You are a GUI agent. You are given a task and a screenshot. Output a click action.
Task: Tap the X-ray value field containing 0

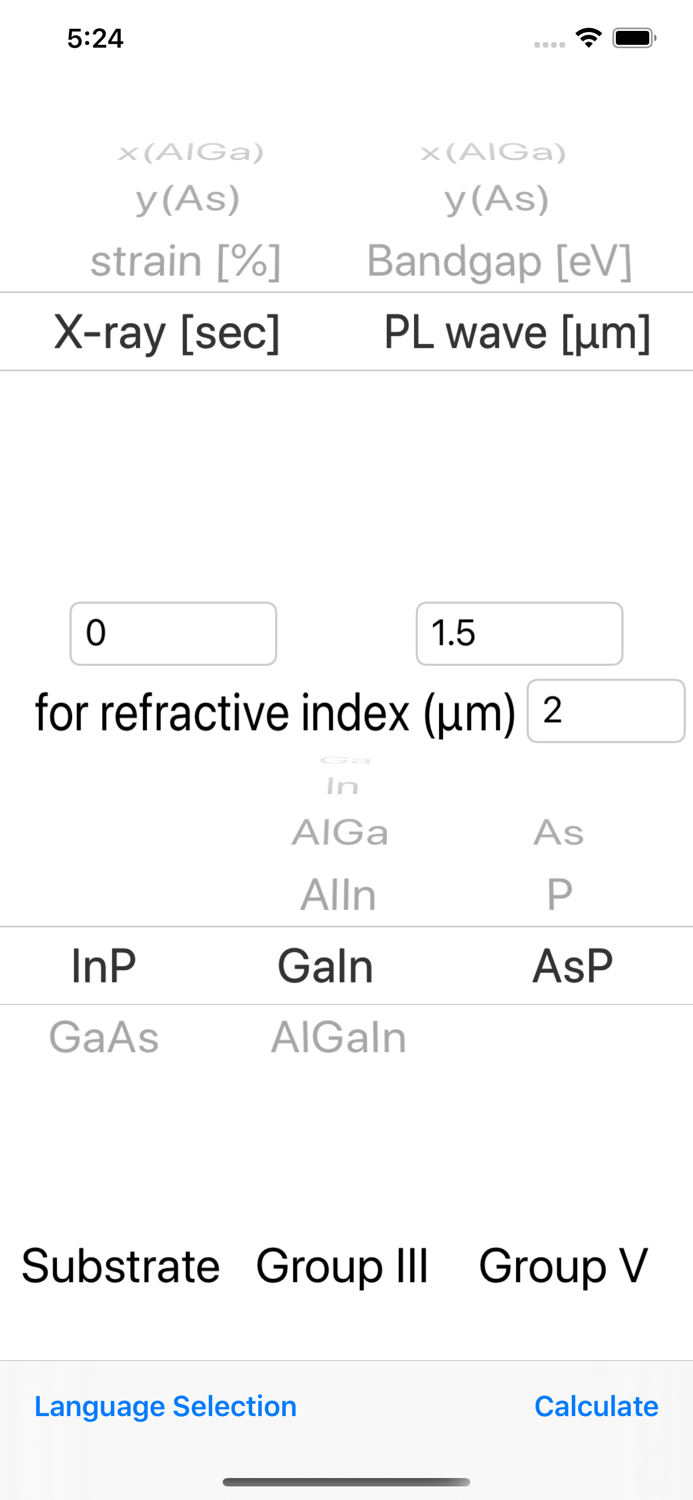pyautogui.click(x=173, y=633)
